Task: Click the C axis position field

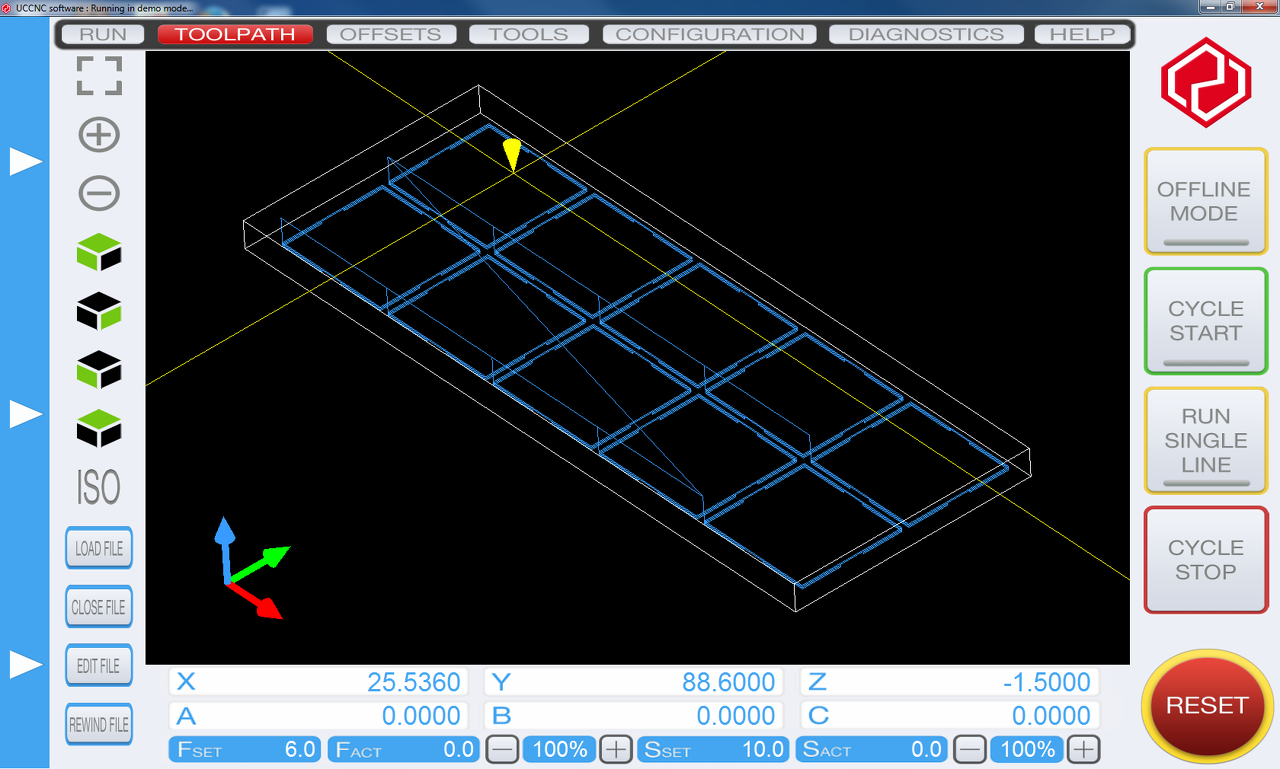Action: pos(948,716)
